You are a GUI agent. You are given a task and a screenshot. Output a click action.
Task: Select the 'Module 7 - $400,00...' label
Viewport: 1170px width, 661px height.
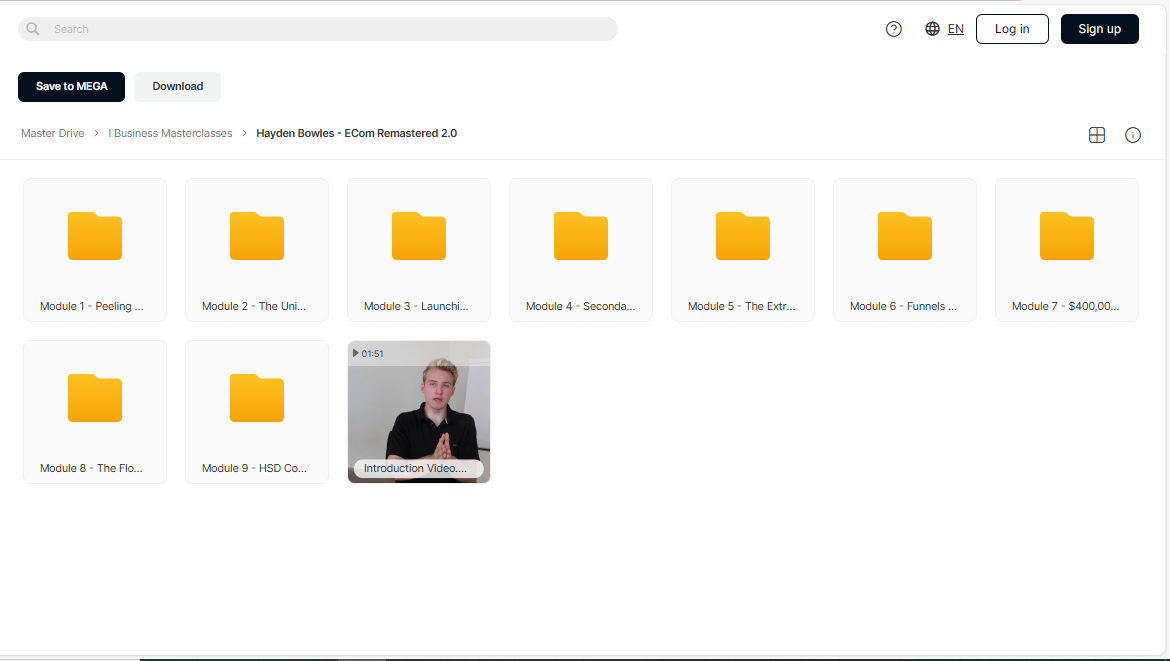click(x=1066, y=307)
